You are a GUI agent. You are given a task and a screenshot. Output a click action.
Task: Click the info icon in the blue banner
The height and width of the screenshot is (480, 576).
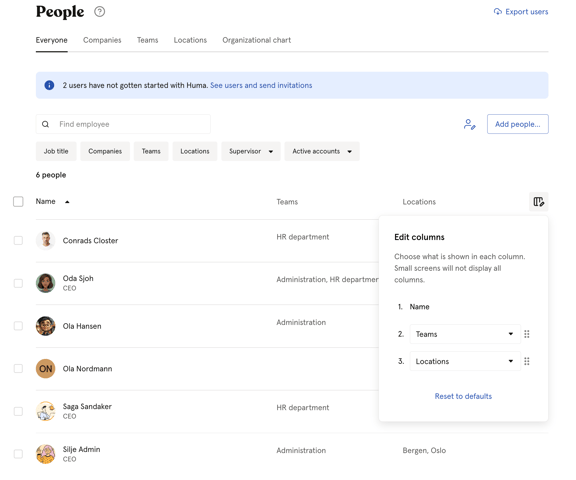point(49,85)
